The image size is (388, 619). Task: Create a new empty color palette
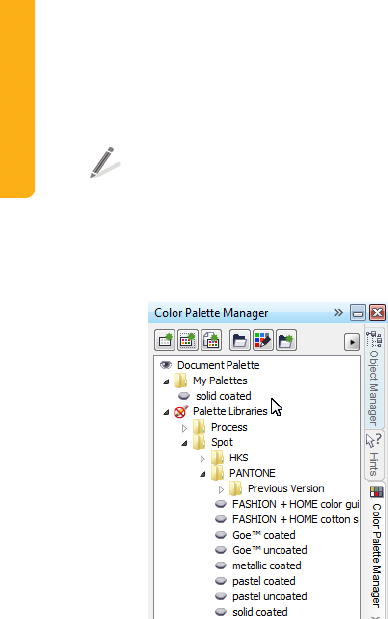point(164,340)
